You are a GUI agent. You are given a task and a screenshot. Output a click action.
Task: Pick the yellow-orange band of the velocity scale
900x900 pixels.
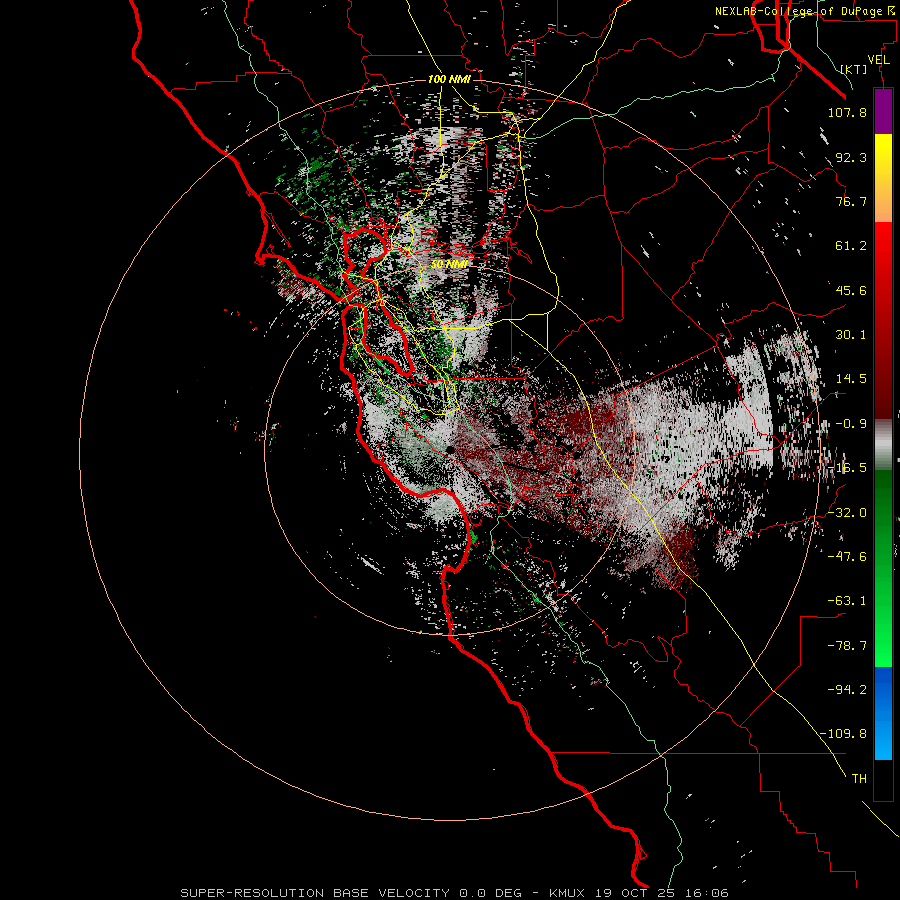(x=883, y=178)
